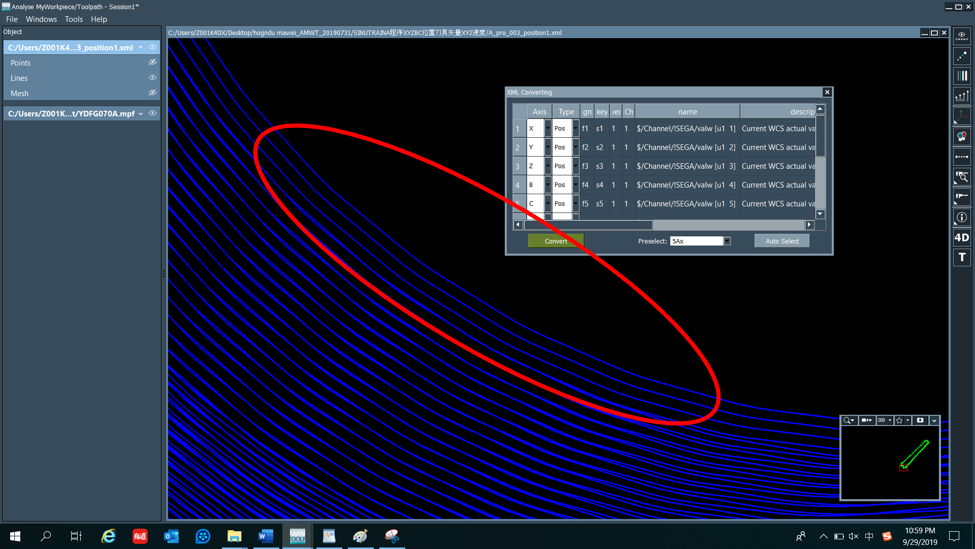Click the red-blue color map icon

tap(962, 136)
